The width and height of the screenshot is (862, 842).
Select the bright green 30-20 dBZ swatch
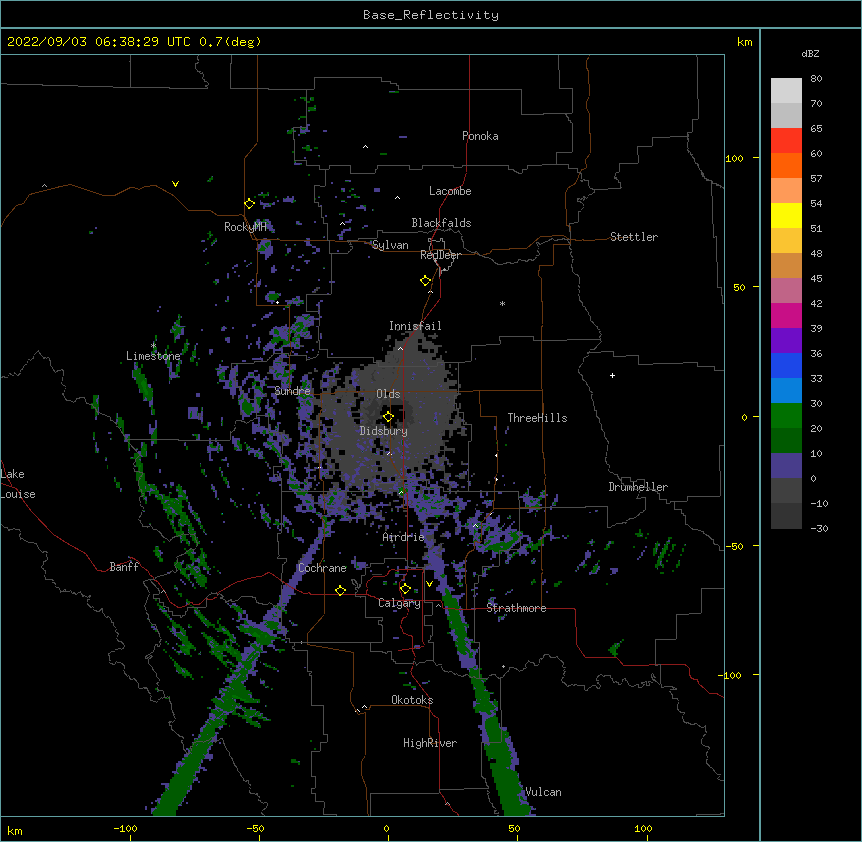click(x=786, y=416)
